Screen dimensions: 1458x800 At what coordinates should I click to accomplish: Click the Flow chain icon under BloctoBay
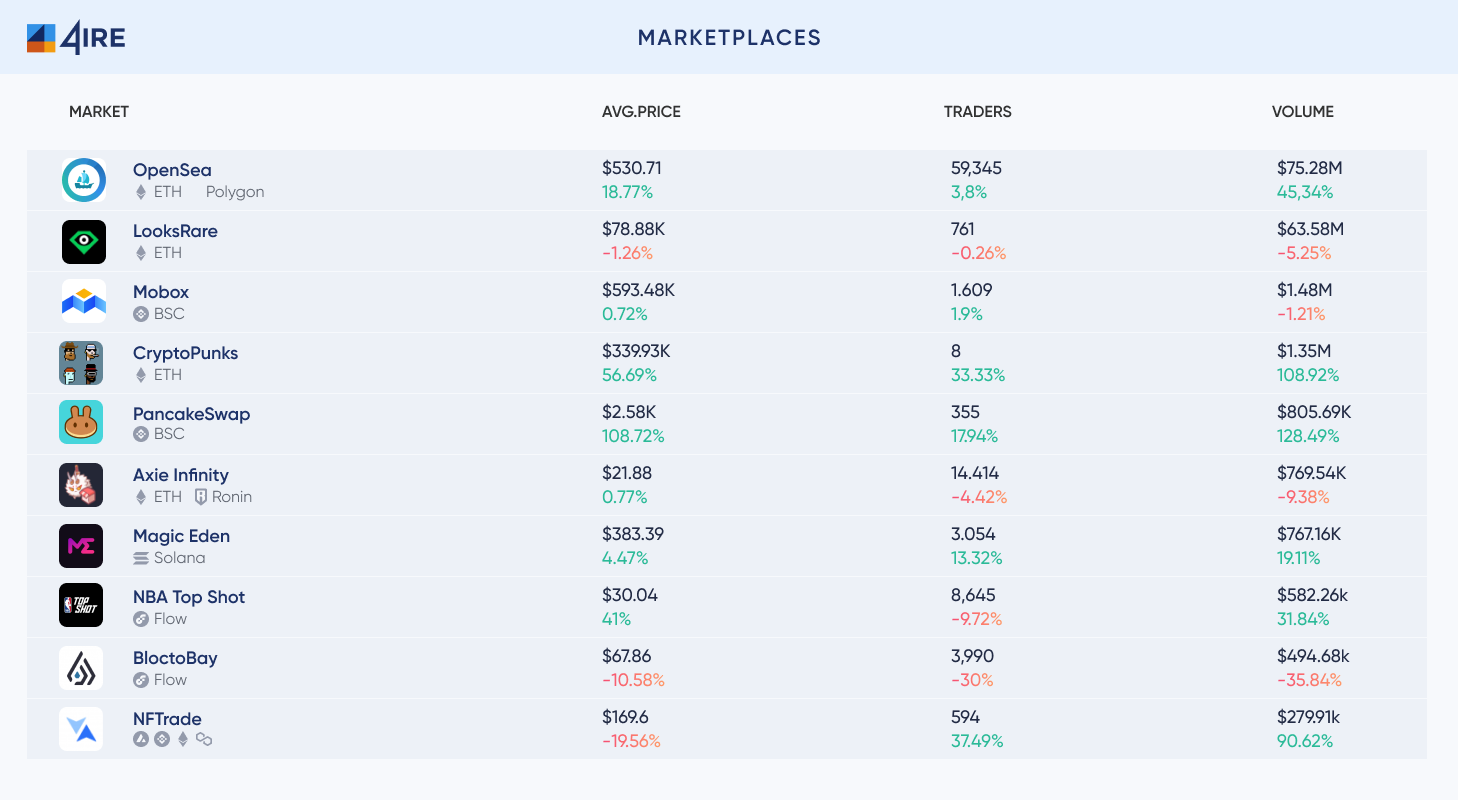[141, 680]
